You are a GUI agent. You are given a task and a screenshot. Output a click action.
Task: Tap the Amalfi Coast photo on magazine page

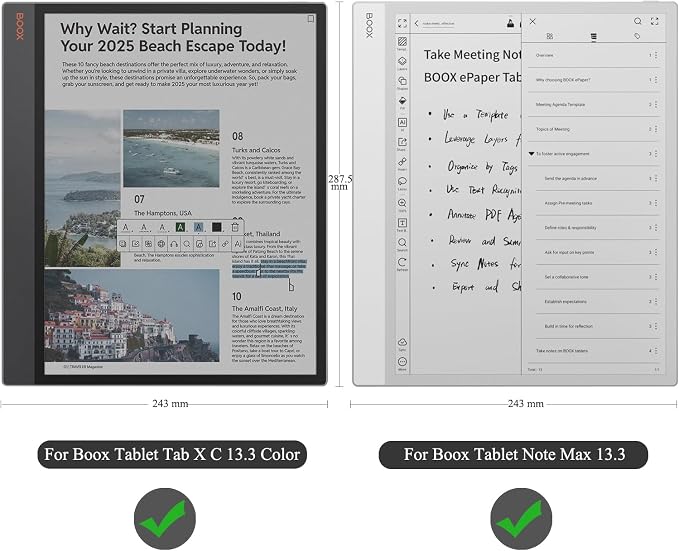(132, 315)
